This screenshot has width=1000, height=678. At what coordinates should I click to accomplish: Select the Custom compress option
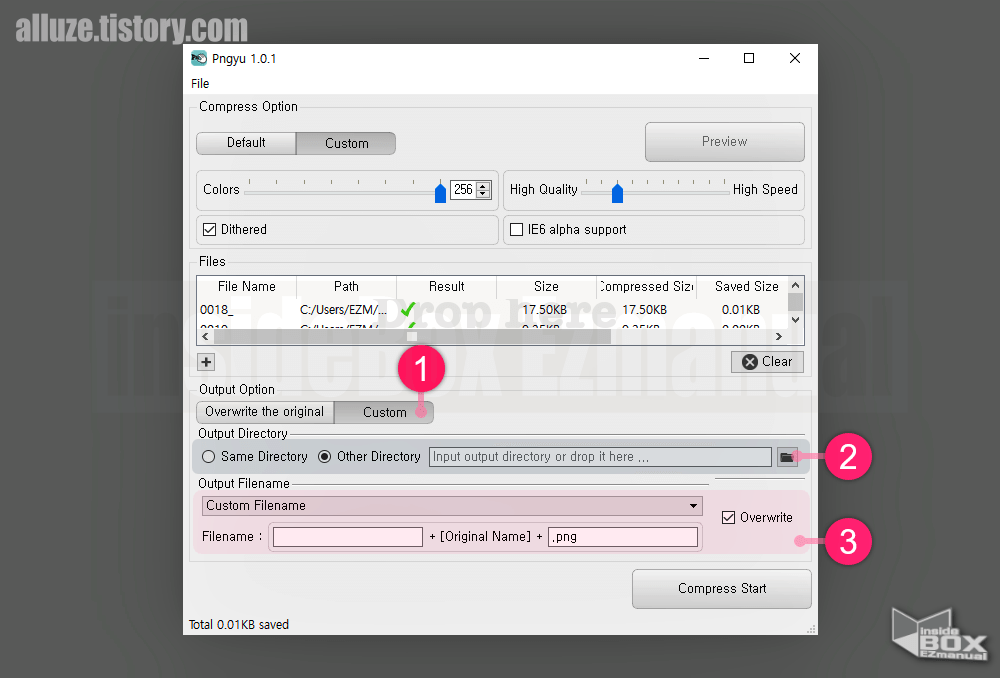click(x=346, y=143)
